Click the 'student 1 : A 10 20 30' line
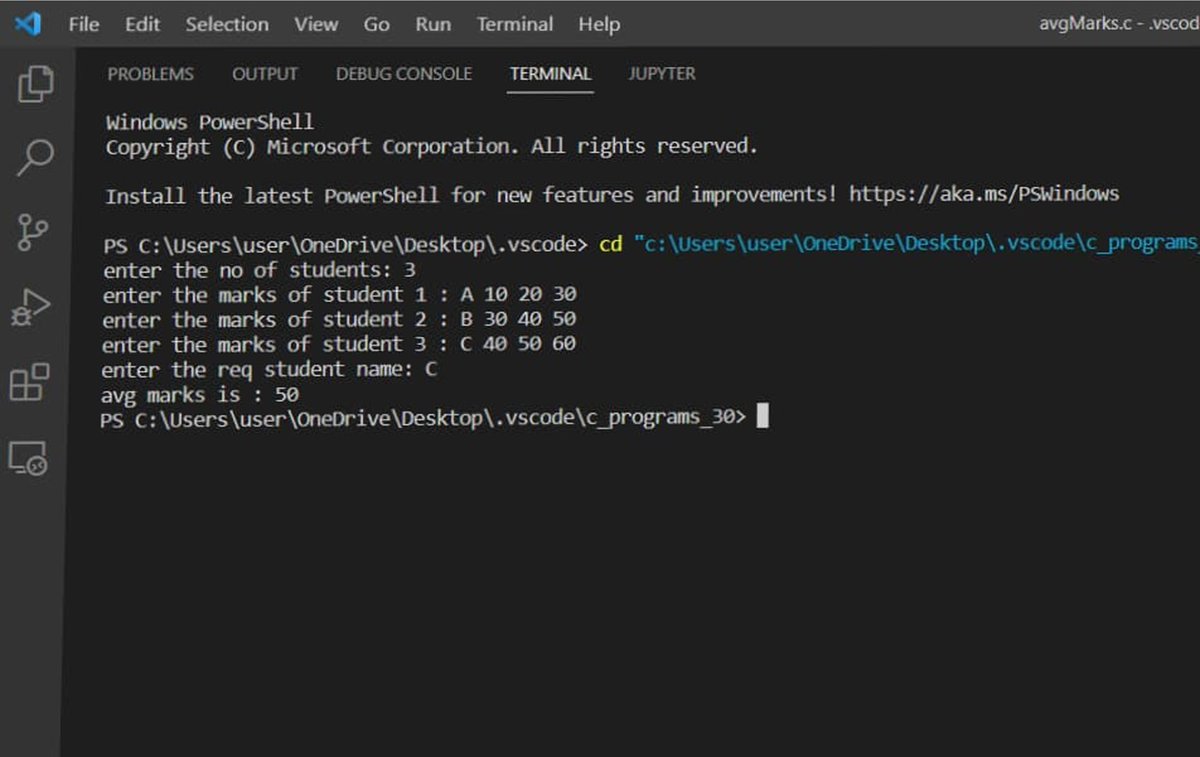This screenshot has height=757, width=1200. click(x=340, y=295)
